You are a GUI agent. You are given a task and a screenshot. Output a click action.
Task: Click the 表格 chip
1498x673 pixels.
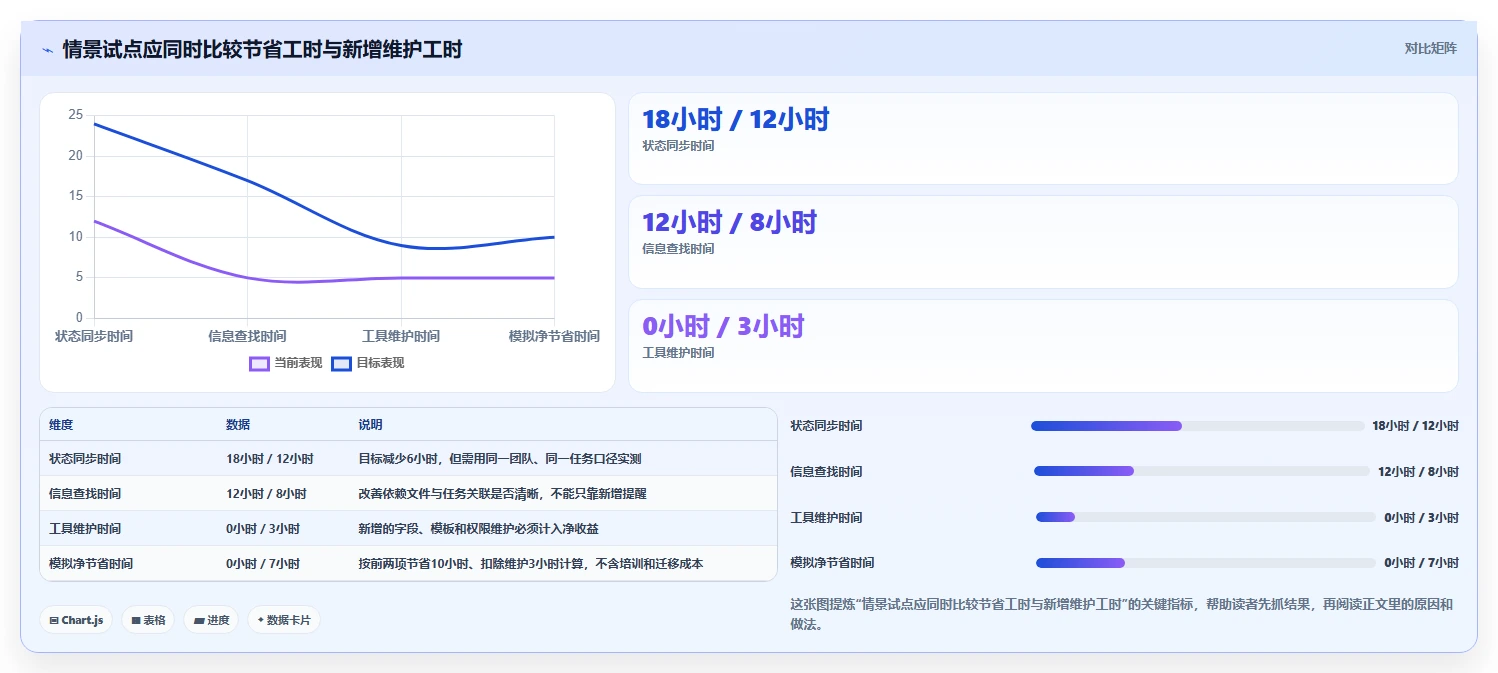pyautogui.click(x=148, y=620)
